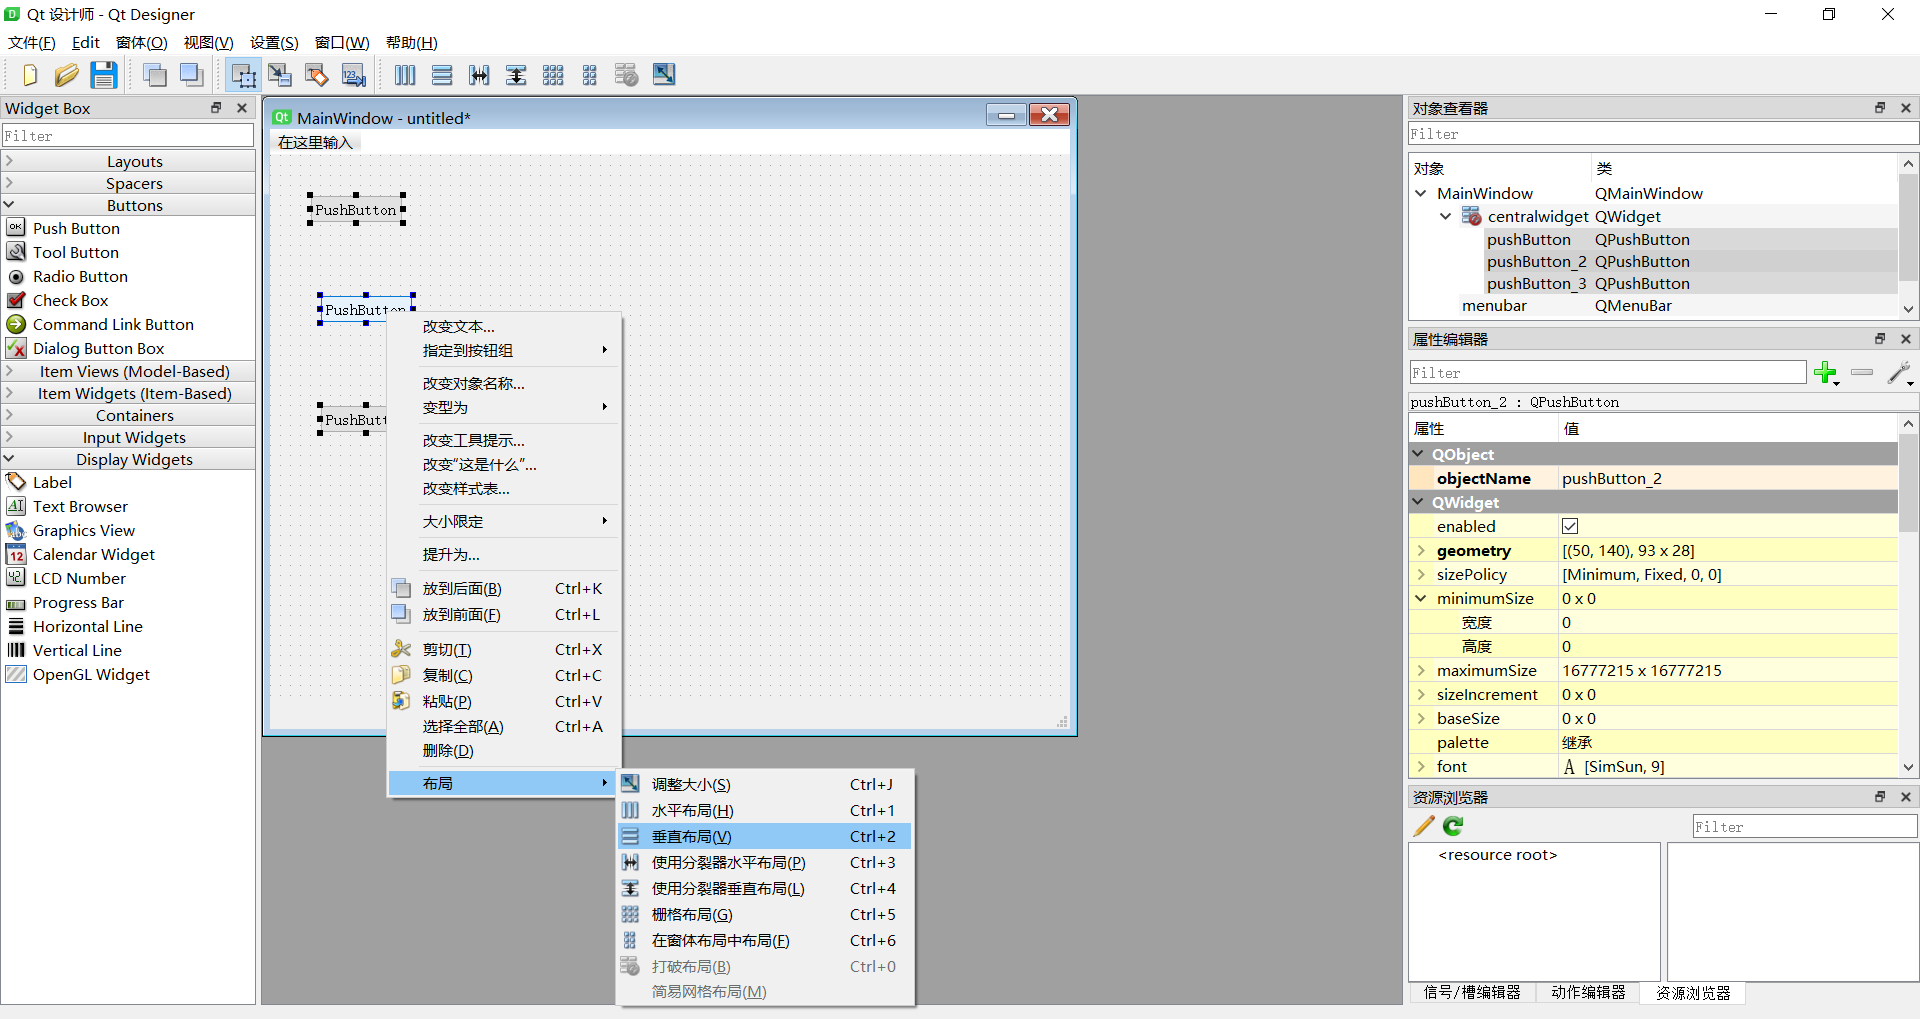Choose 改变文本... in the context menu
Screen dimensions: 1920x1019
point(504,326)
